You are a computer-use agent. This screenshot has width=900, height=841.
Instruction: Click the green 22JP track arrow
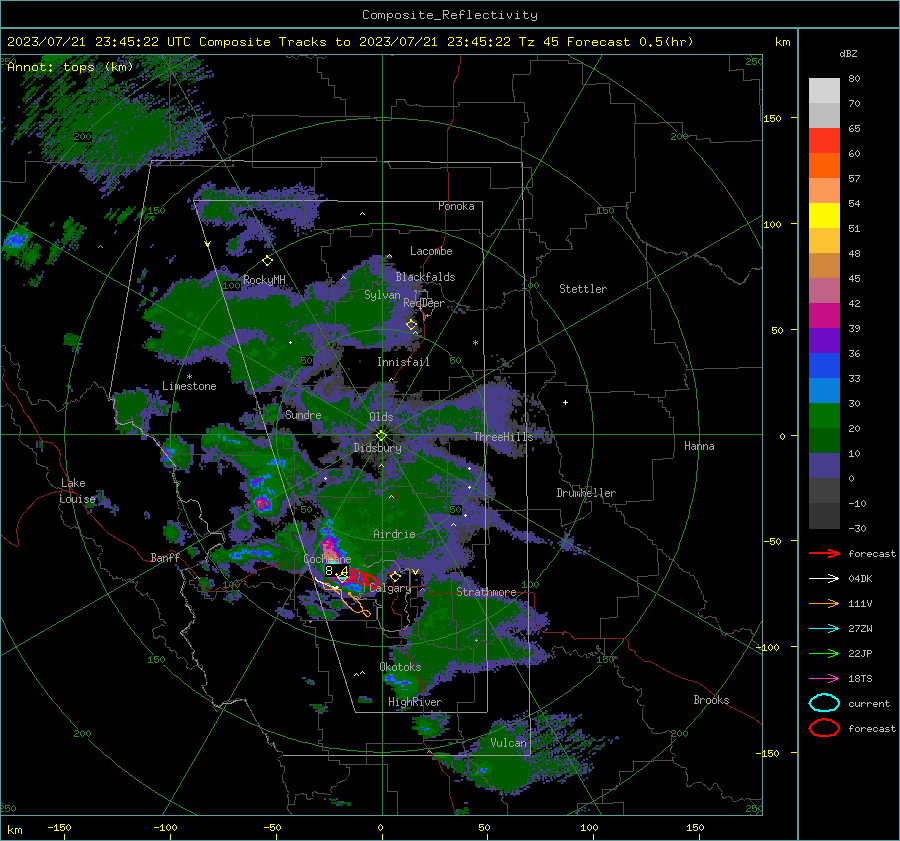coord(824,653)
